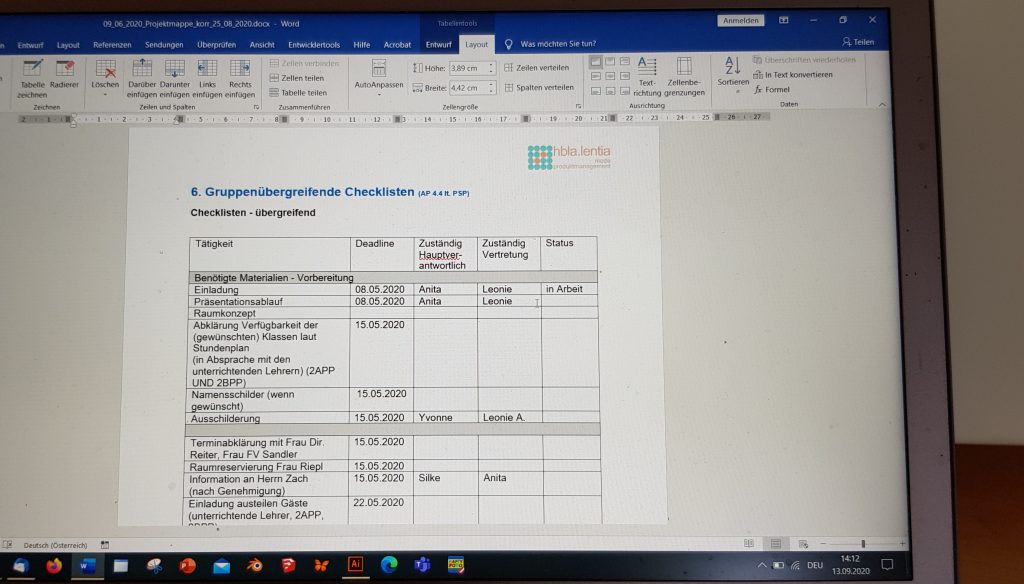Click the 'Yvonne' cell in Ausschilderung row
The width and height of the screenshot is (1024, 584).
coord(445,417)
